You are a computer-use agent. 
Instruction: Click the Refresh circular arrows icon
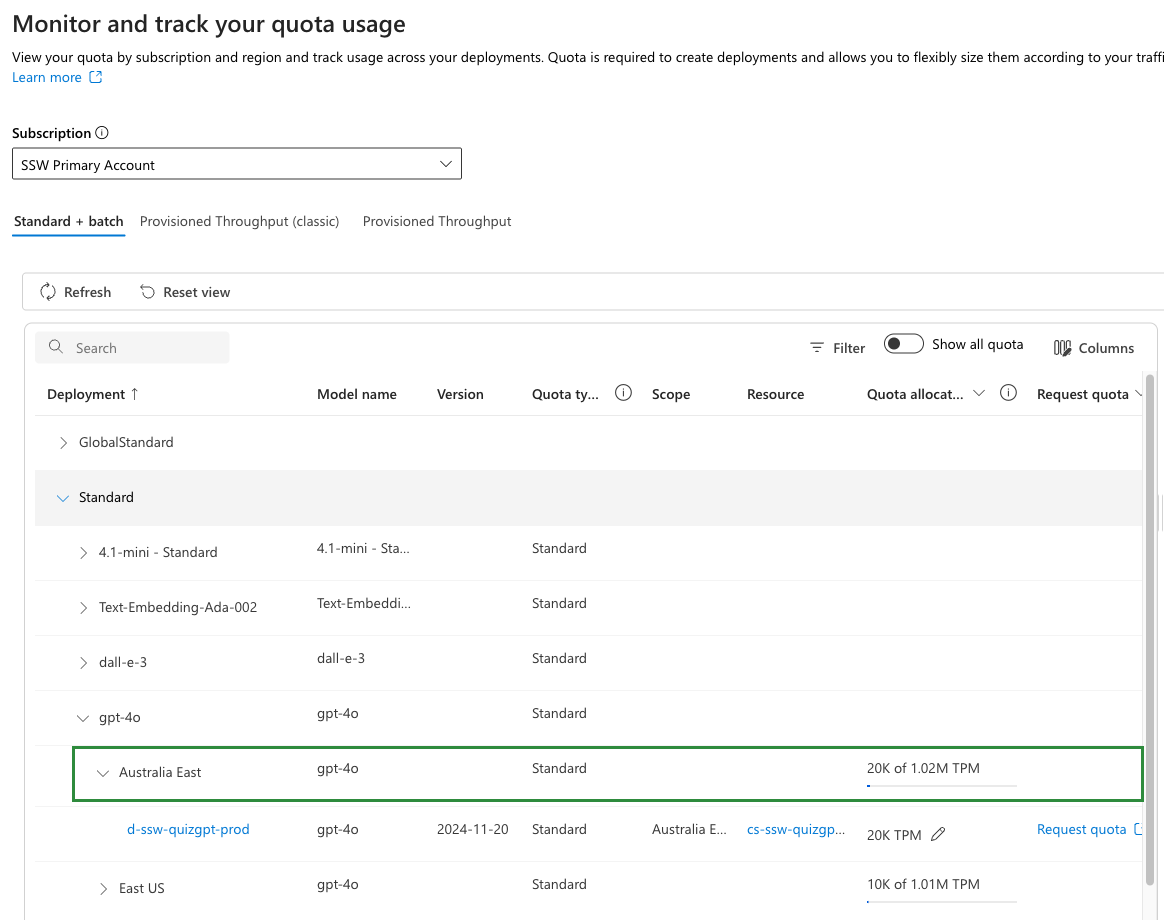point(48,292)
